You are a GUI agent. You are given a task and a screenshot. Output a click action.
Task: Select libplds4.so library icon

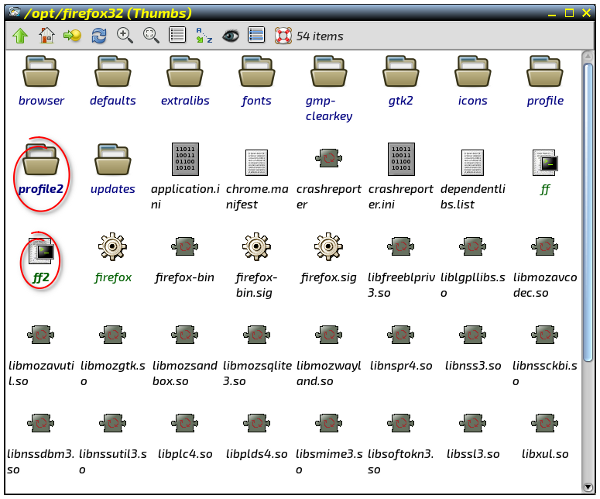[256, 423]
